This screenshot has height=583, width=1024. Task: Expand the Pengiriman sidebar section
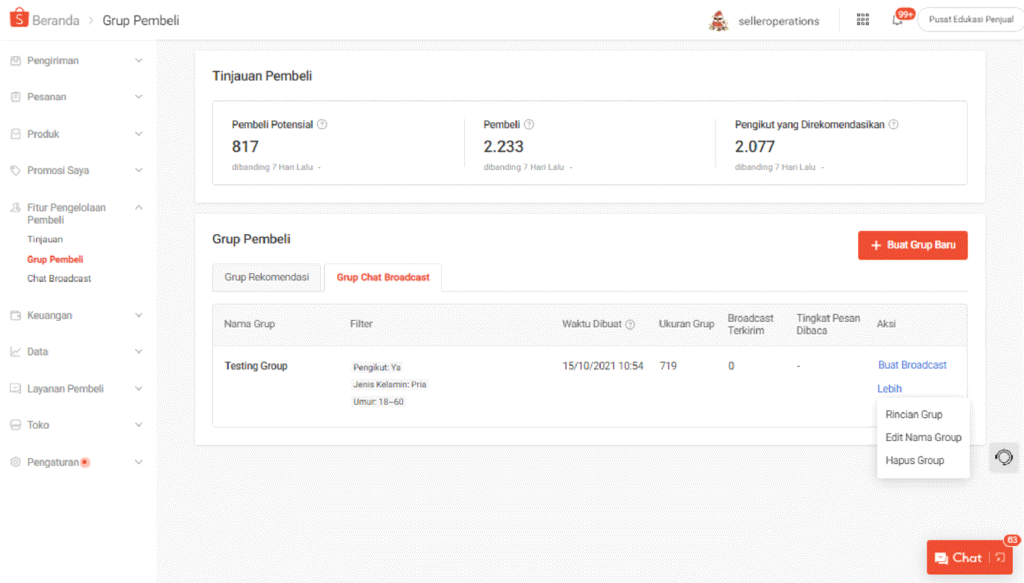[x=138, y=61]
